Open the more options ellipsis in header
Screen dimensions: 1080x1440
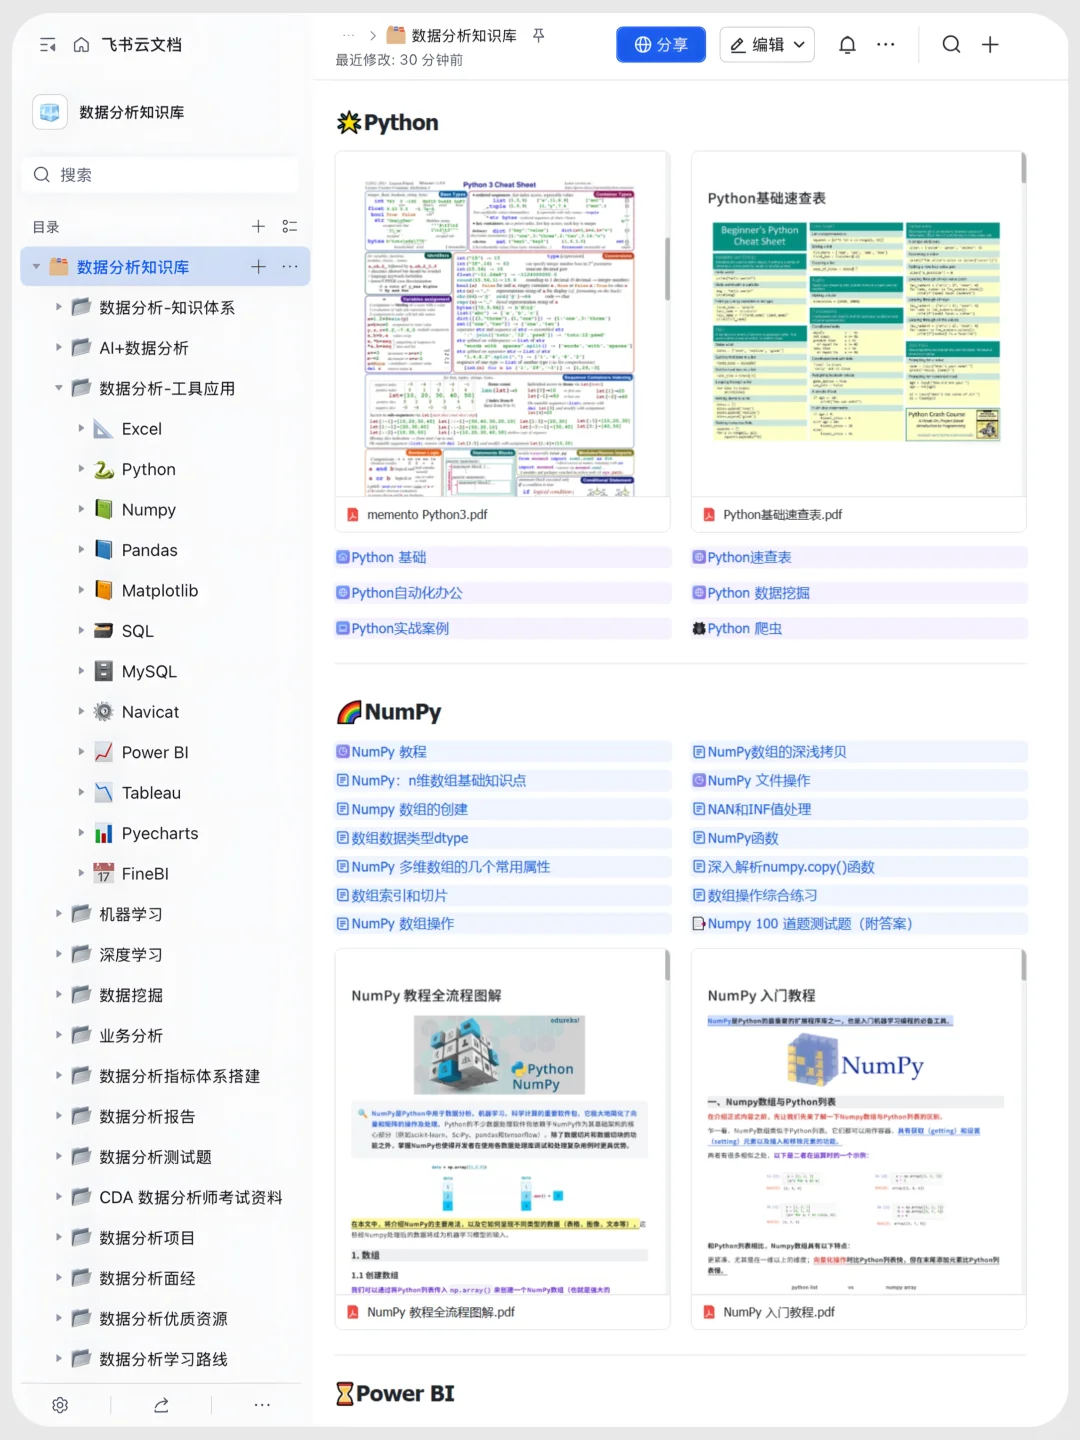tap(886, 45)
